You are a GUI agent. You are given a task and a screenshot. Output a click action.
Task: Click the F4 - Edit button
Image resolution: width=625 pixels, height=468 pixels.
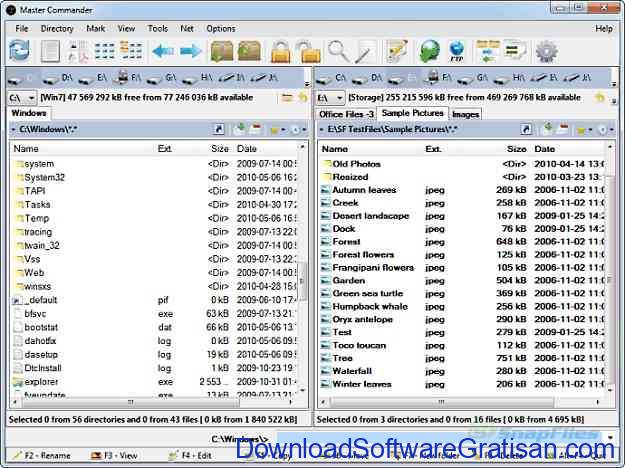point(191,455)
